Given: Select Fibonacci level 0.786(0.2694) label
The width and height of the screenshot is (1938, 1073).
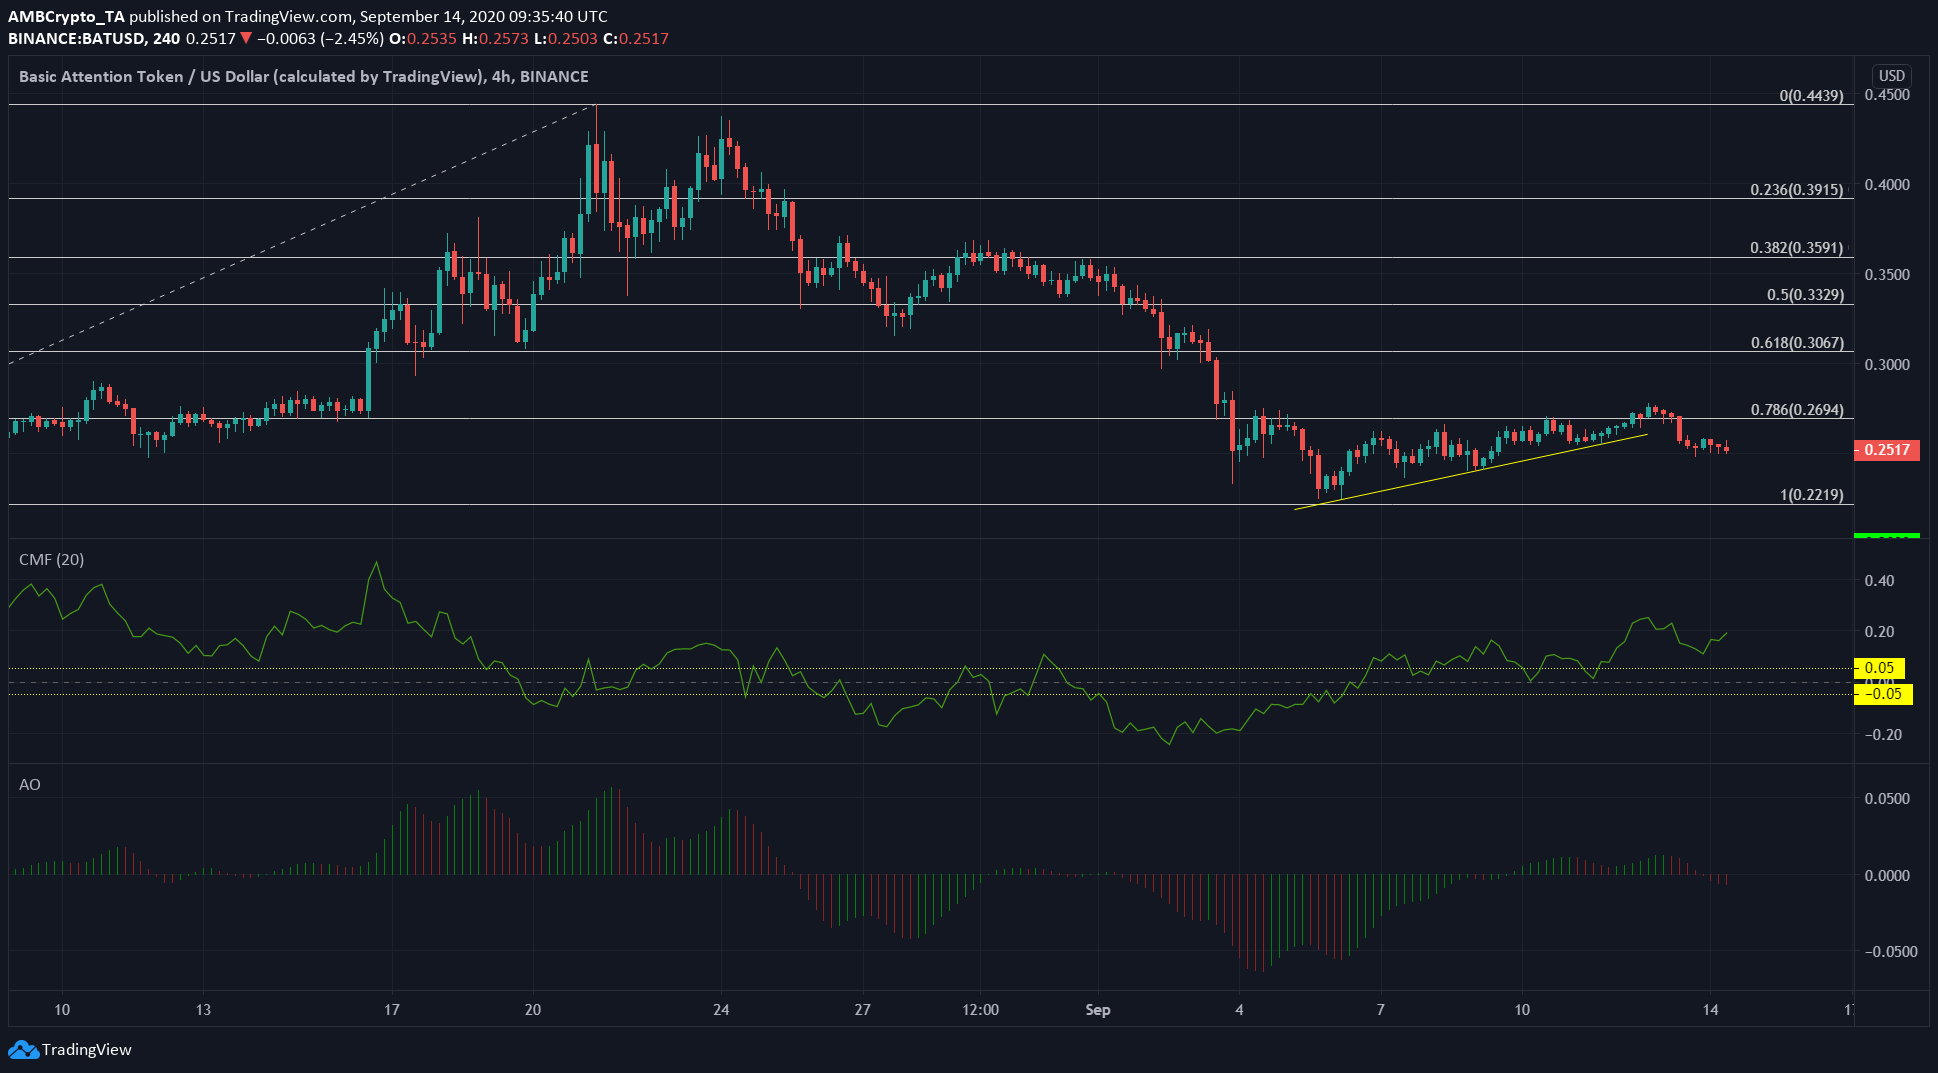Looking at the screenshot, I should (x=1797, y=410).
